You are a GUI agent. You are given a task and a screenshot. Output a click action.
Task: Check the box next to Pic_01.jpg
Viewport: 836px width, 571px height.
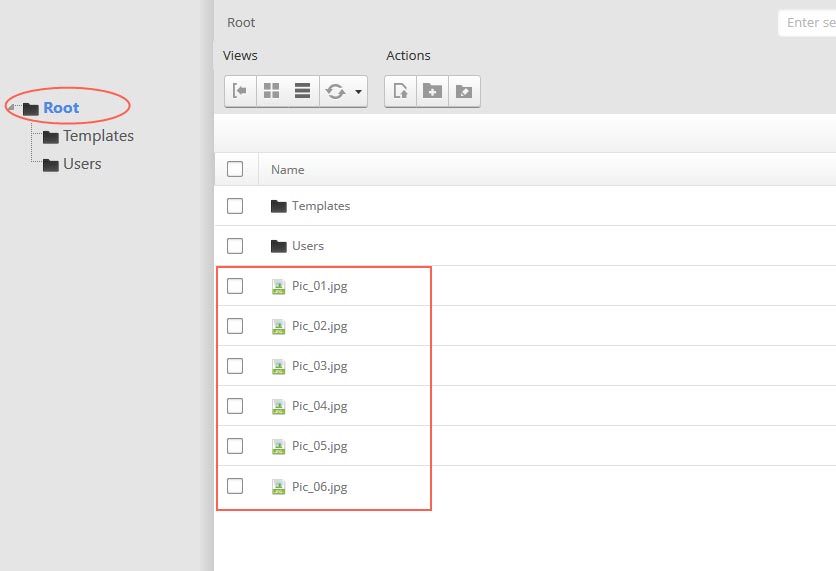(x=235, y=286)
